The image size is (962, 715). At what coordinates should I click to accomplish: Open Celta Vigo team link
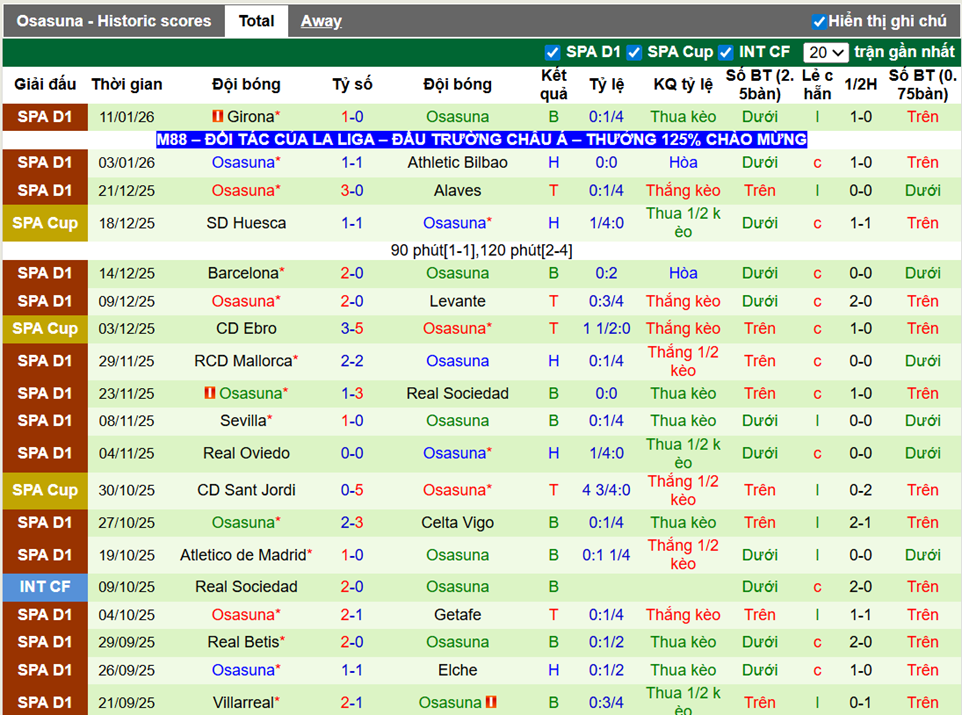point(457,523)
